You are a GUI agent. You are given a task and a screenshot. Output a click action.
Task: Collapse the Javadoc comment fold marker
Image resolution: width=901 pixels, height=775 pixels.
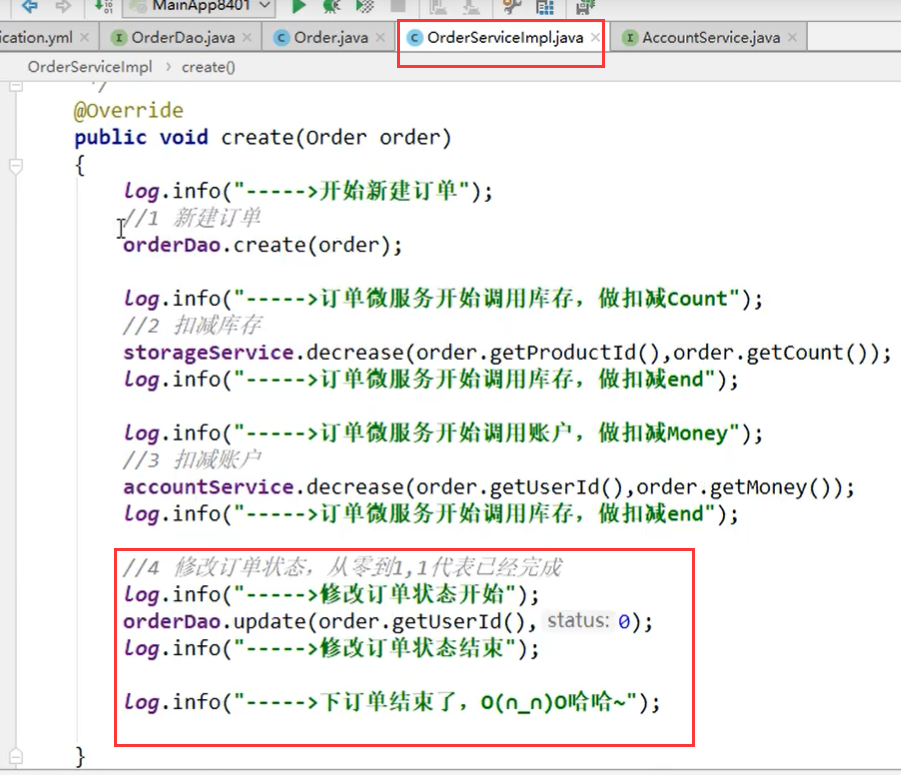pos(16,87)
